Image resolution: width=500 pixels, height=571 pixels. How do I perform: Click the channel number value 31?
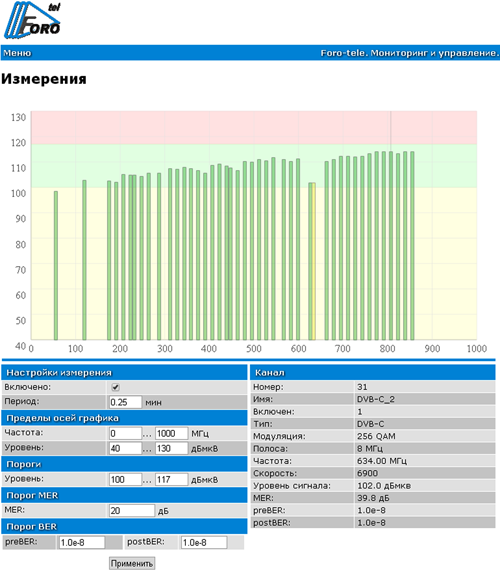pyautogui.click(x=362, y=387)
